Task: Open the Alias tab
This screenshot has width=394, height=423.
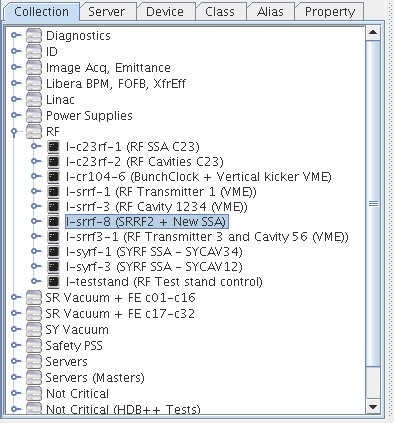Action: 270,12
